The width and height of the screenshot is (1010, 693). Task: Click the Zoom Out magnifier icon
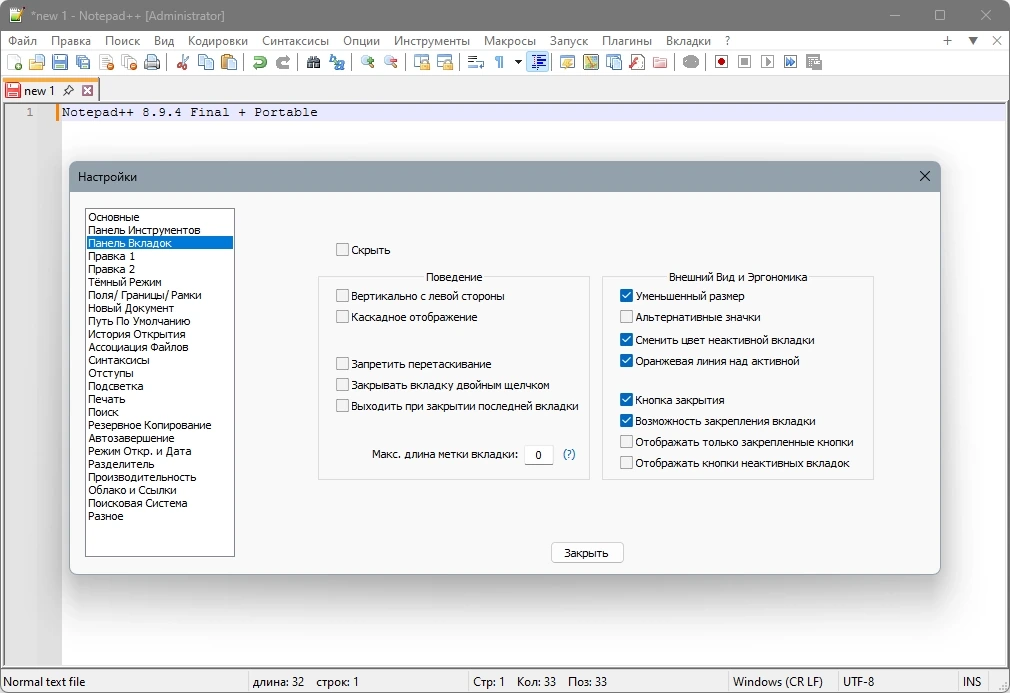click(391, 62)
